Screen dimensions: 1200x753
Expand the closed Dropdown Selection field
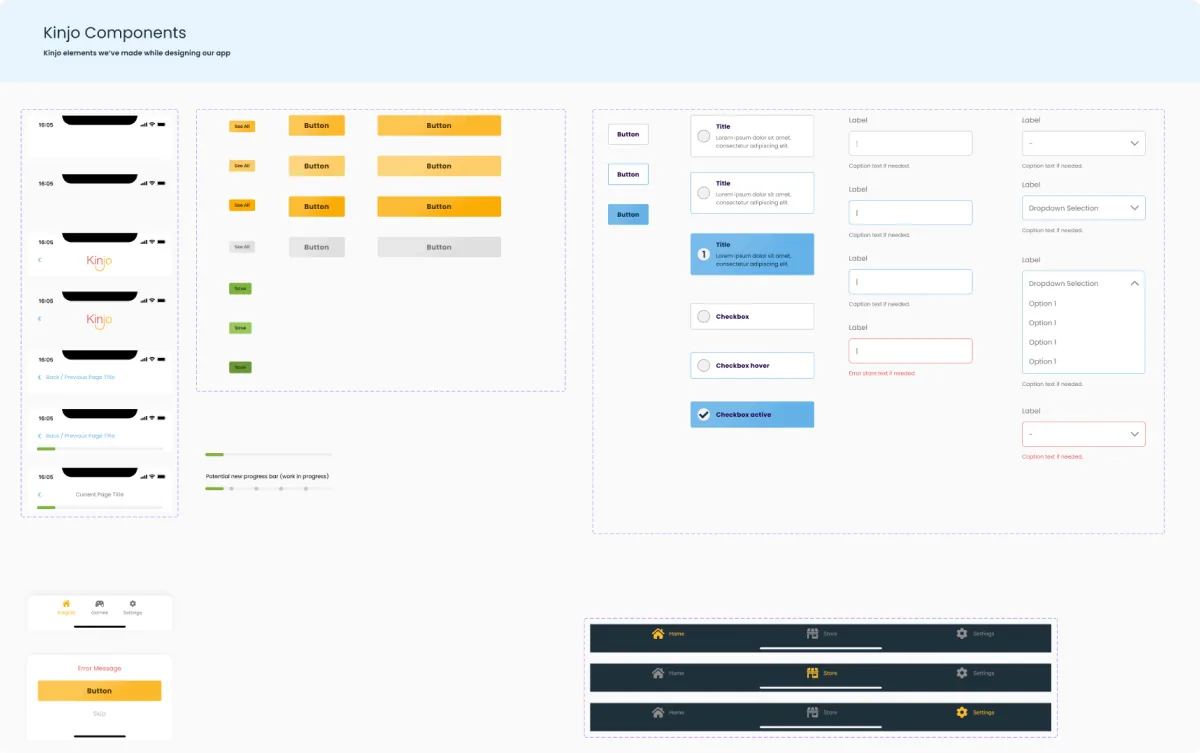tap(1084, 208)
